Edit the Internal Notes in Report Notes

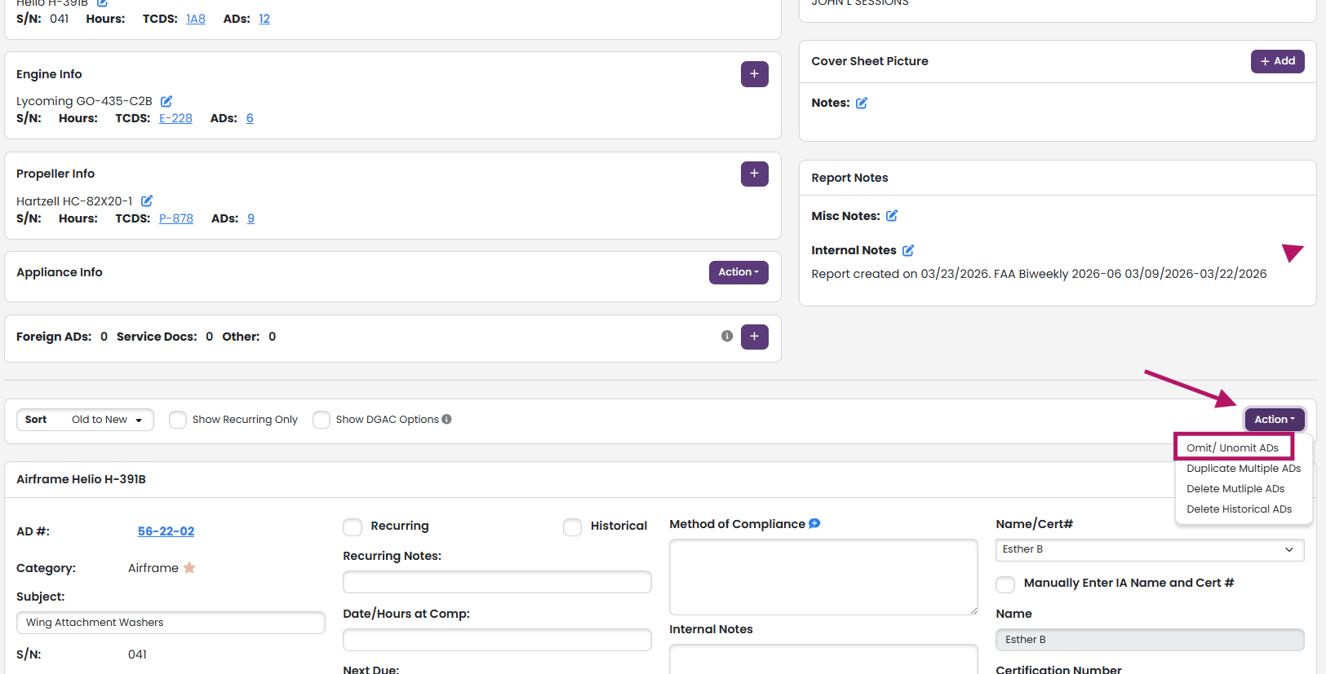tap(908, 251)
